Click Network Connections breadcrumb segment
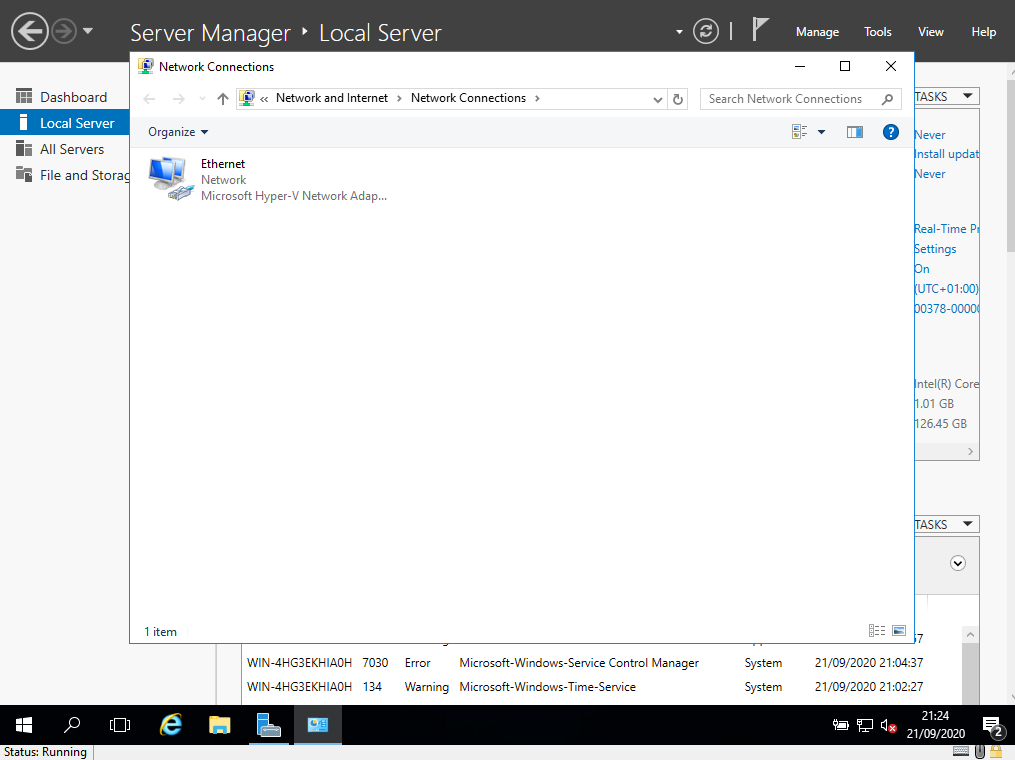1015x760 pixels. (x=468, y=98)
